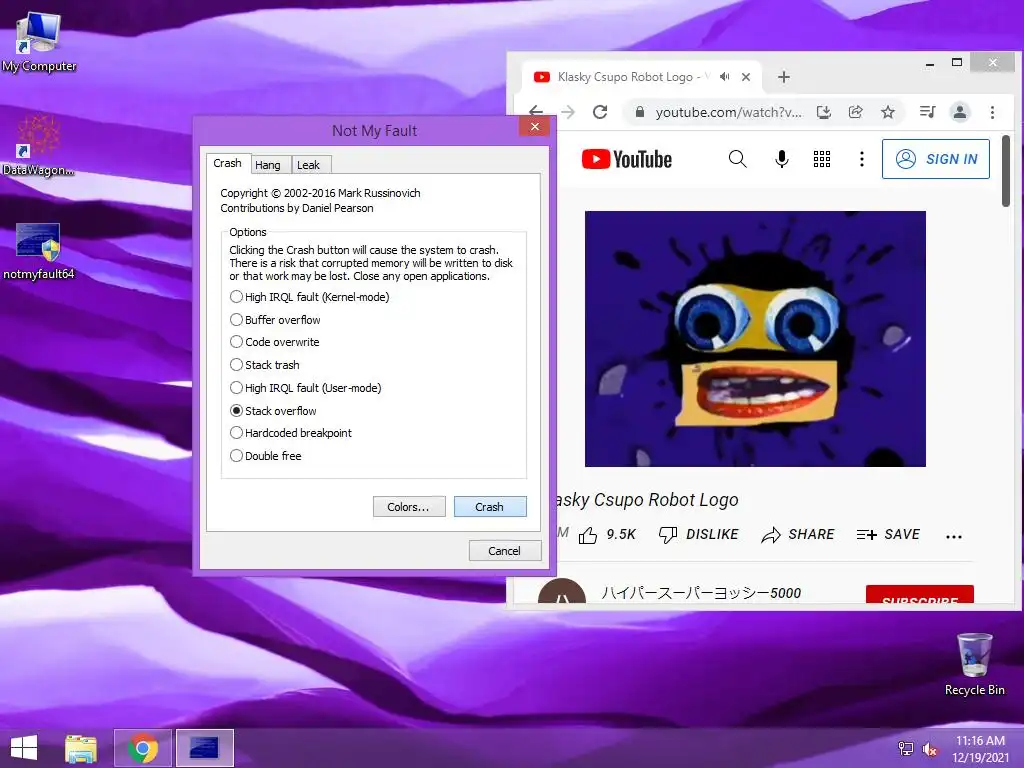Open a new Chrome tab

[x=784, y=77]
